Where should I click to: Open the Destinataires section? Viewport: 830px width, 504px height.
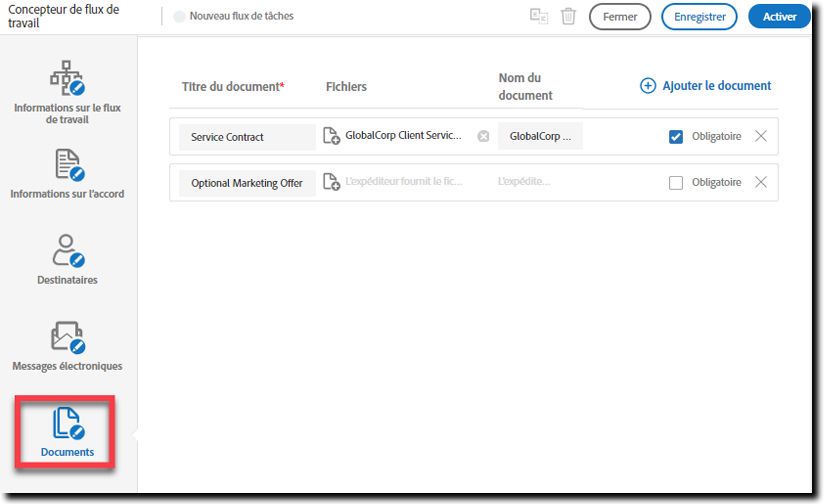point(67,260)
